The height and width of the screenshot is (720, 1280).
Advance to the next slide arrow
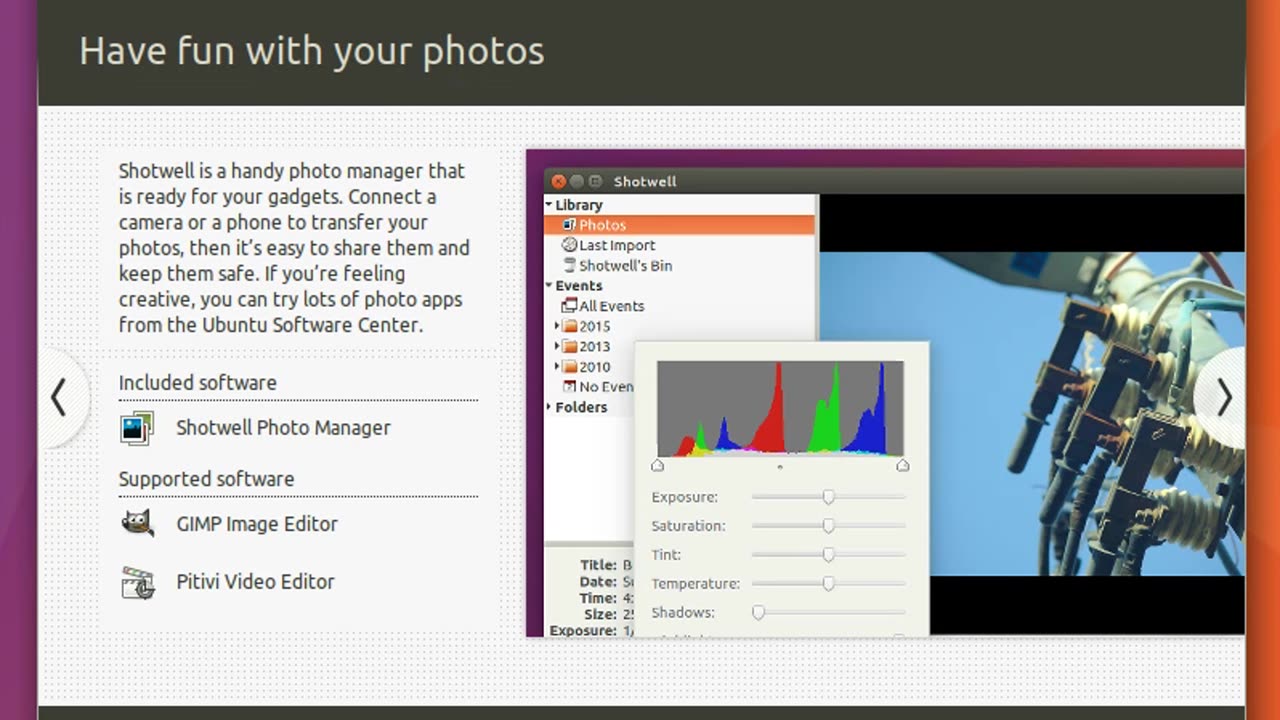click(x=1223, y=398)
